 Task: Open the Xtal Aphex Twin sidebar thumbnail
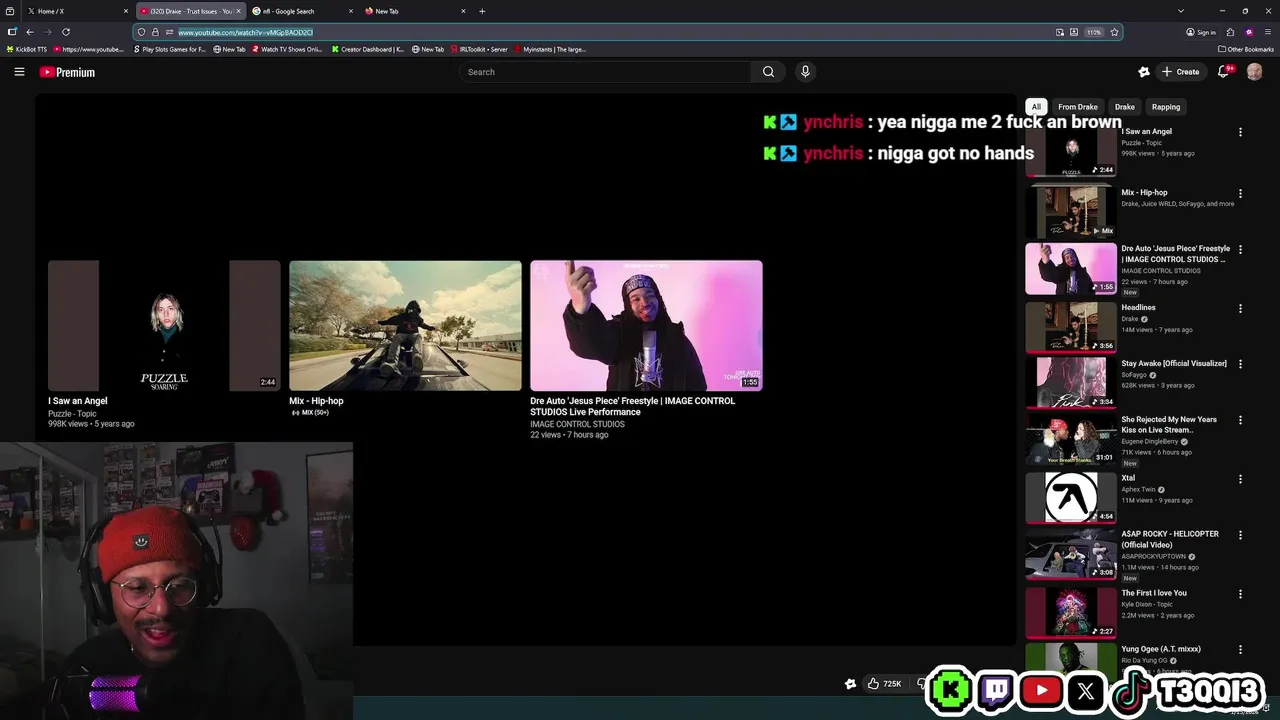coord(1071,497)
